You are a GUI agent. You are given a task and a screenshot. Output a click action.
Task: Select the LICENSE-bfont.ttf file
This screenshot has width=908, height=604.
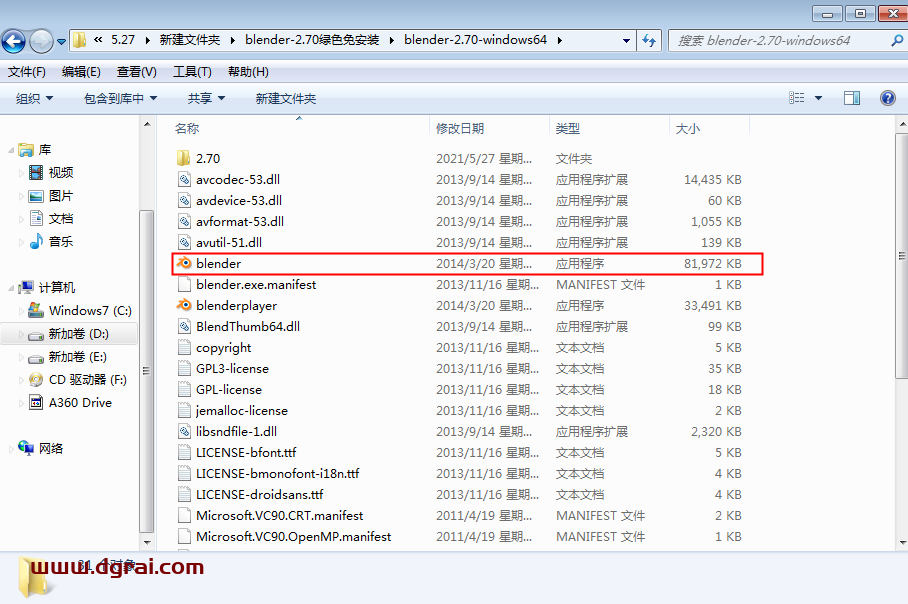coord(246,452)
